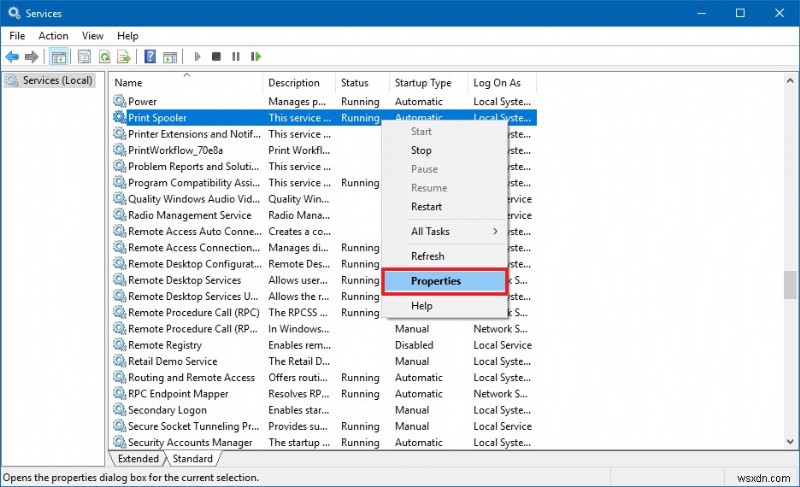
Task: Expand the All Tasks submenu
Action: (x=444, y=232)
